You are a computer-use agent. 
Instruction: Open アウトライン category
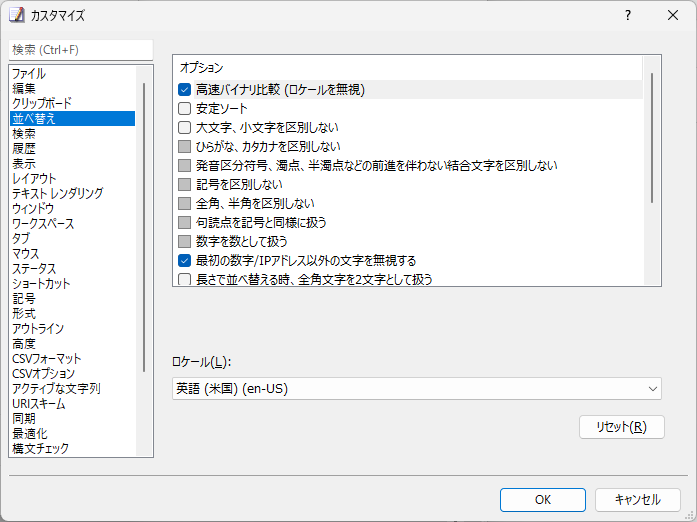click(72, 329)
